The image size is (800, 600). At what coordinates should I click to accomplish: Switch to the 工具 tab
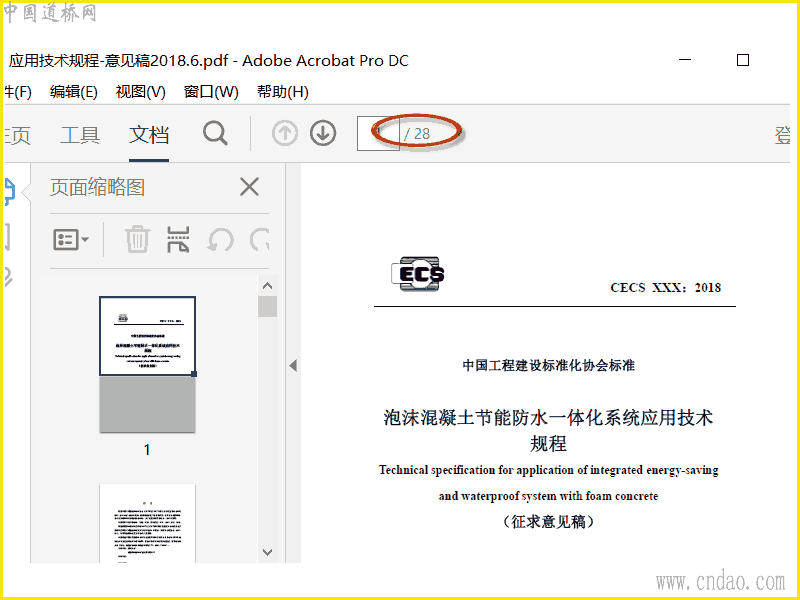click(80, 135)
